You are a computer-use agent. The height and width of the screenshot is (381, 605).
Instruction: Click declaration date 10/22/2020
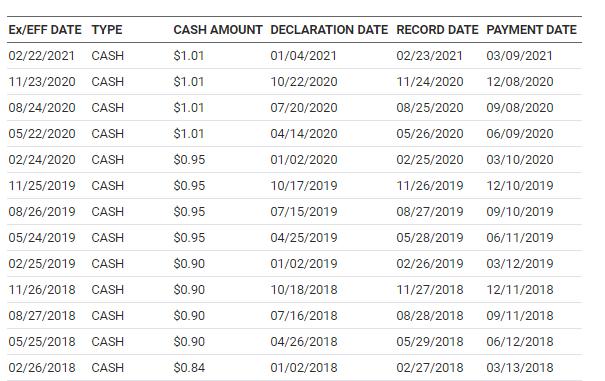click(304, 82)
